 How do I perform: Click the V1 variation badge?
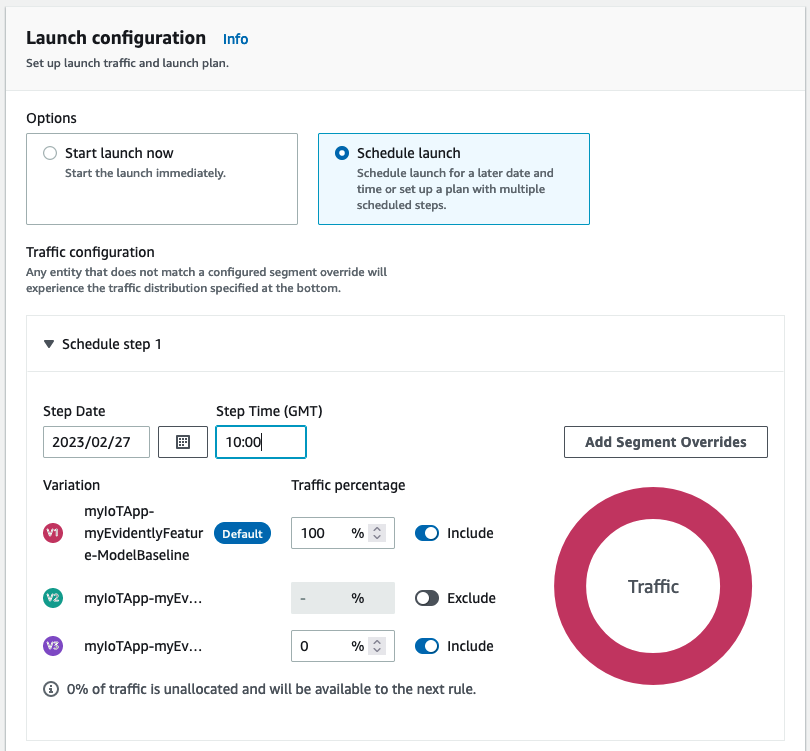(x=52, y=533)
